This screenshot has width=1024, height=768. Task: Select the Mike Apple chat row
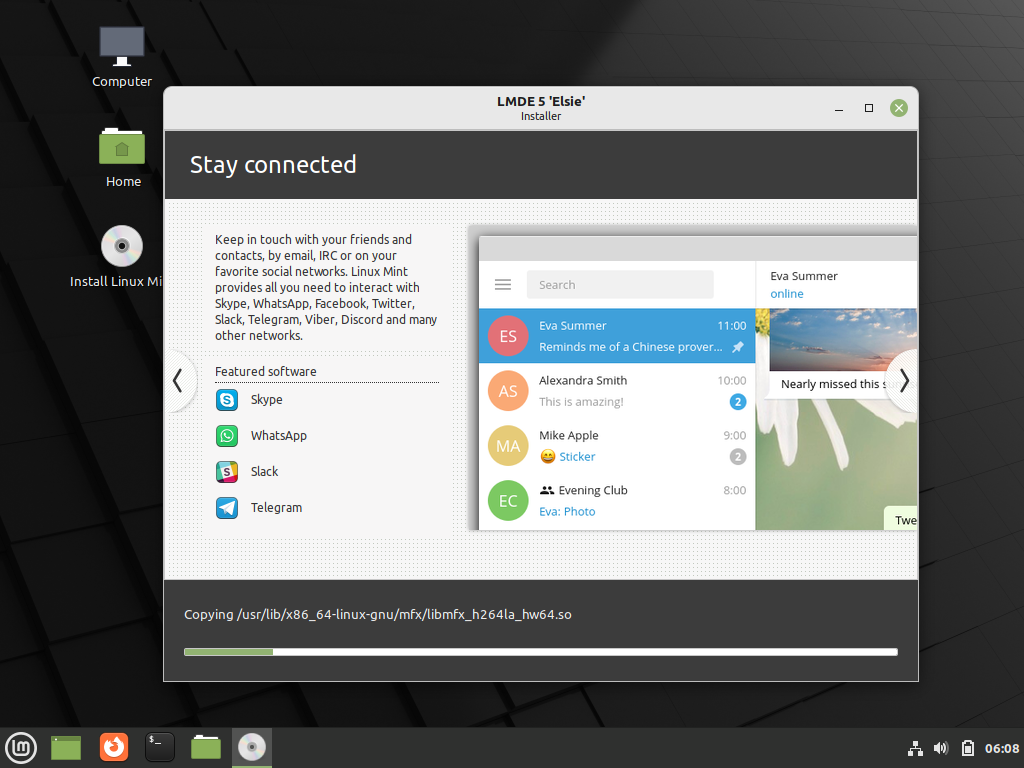click(x=617, y=445)
